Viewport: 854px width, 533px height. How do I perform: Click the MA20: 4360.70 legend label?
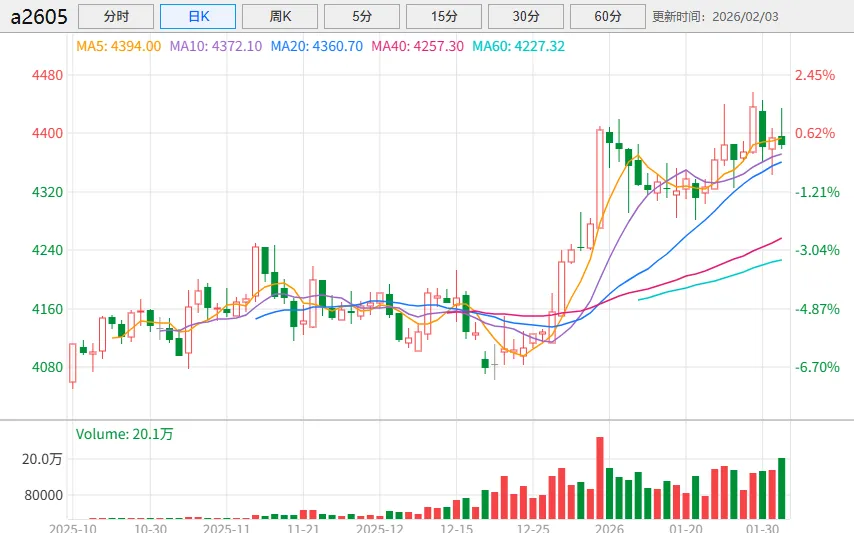point(317,46)
